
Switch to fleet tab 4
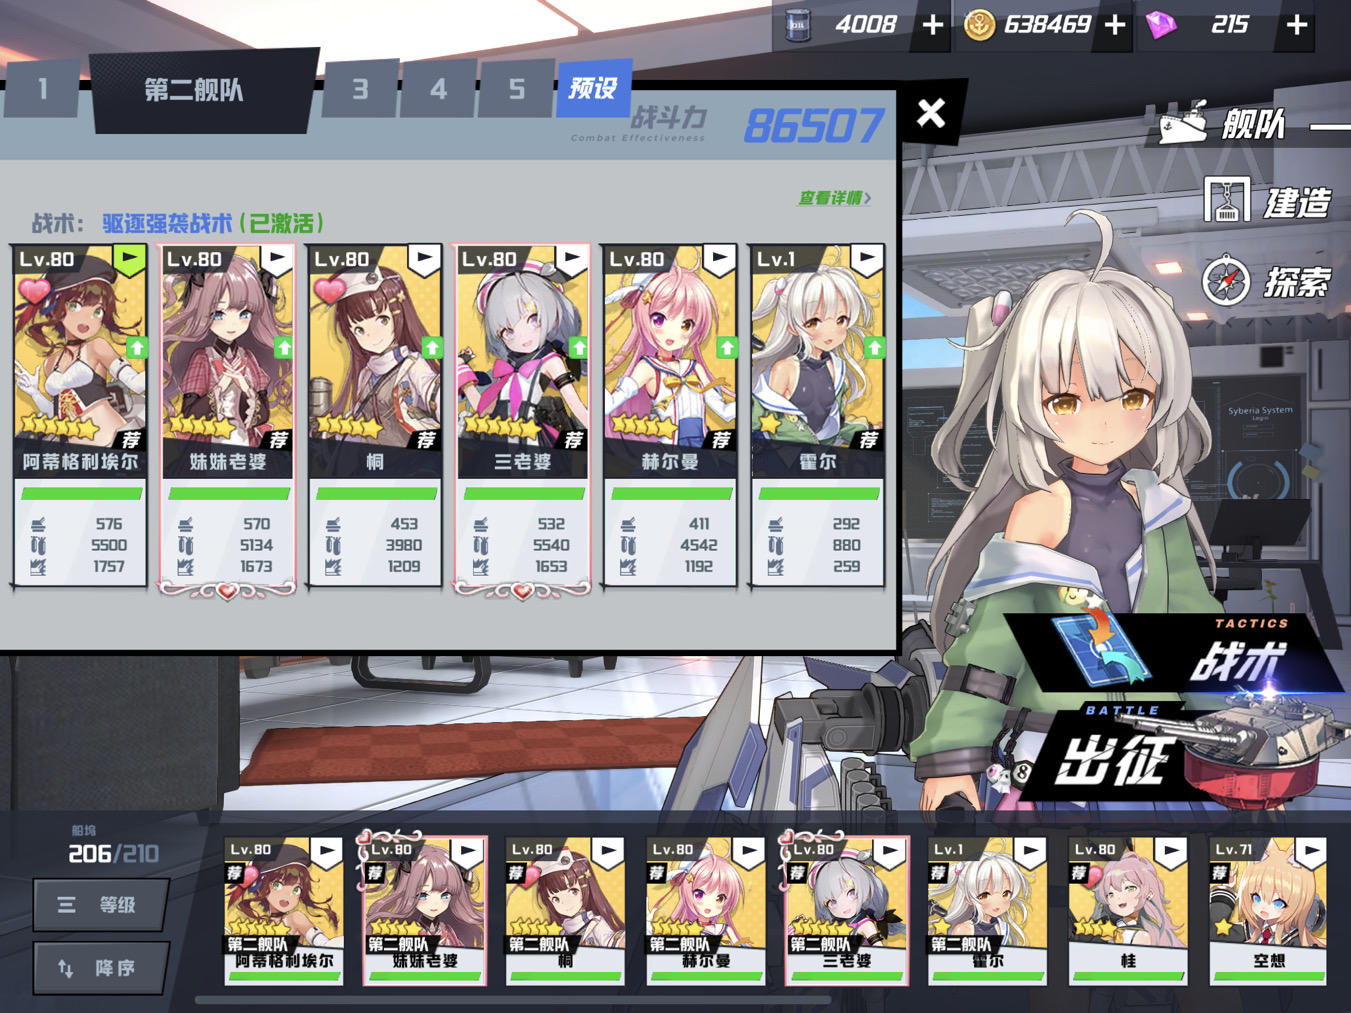coord(438,89)
